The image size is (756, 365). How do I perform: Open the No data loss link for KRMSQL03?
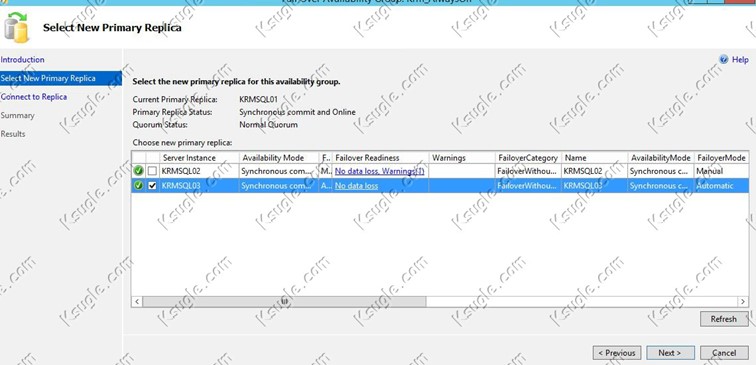(356, 186)
